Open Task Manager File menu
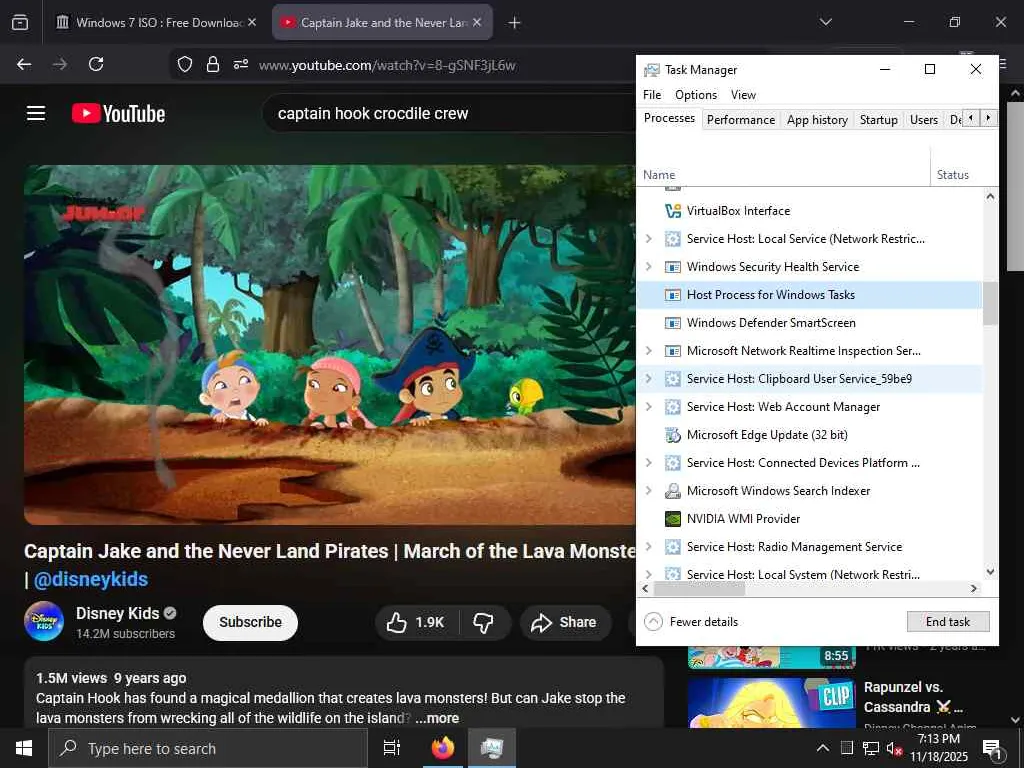Viewport: 1024px width, 768px height. click(x=652, y=95)
